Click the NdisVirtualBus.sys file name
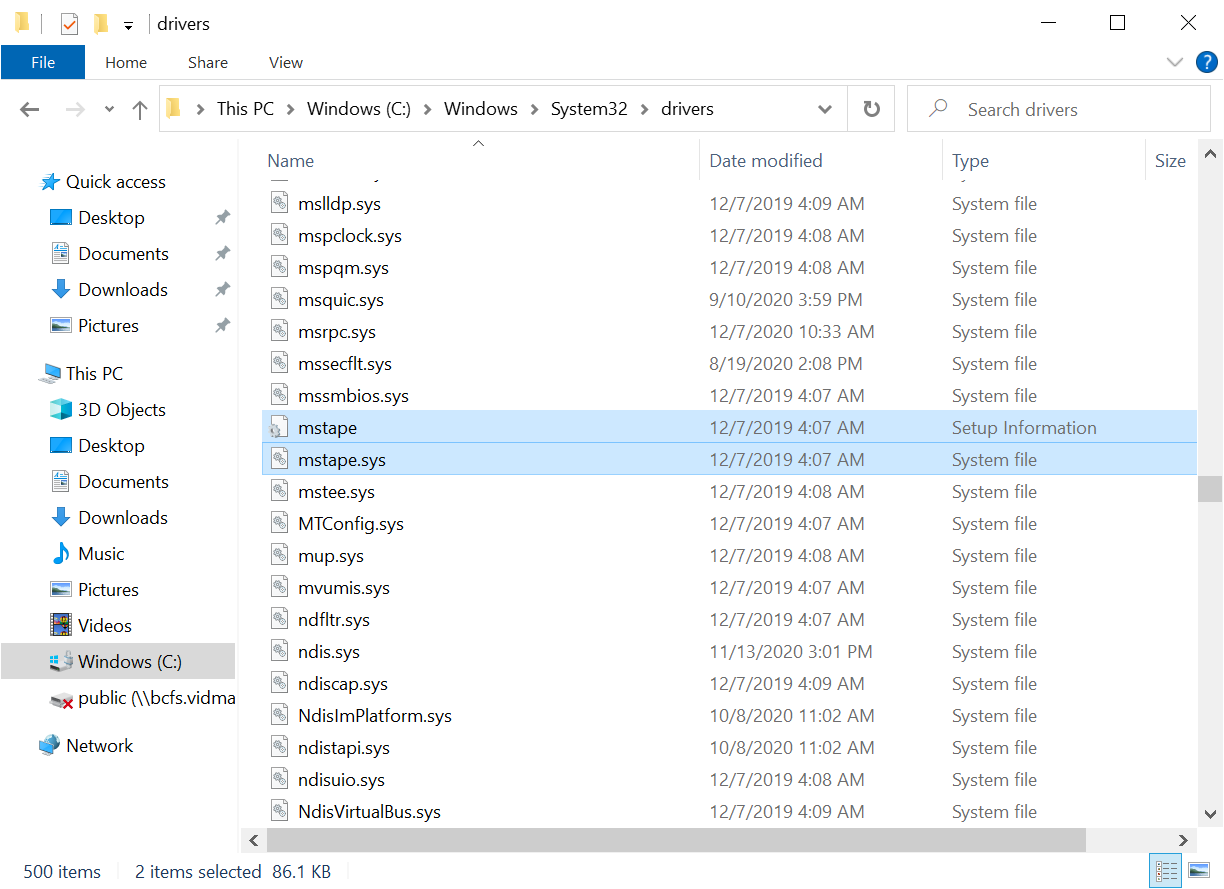The image size is (1224, 889). [x=369, y=812]
